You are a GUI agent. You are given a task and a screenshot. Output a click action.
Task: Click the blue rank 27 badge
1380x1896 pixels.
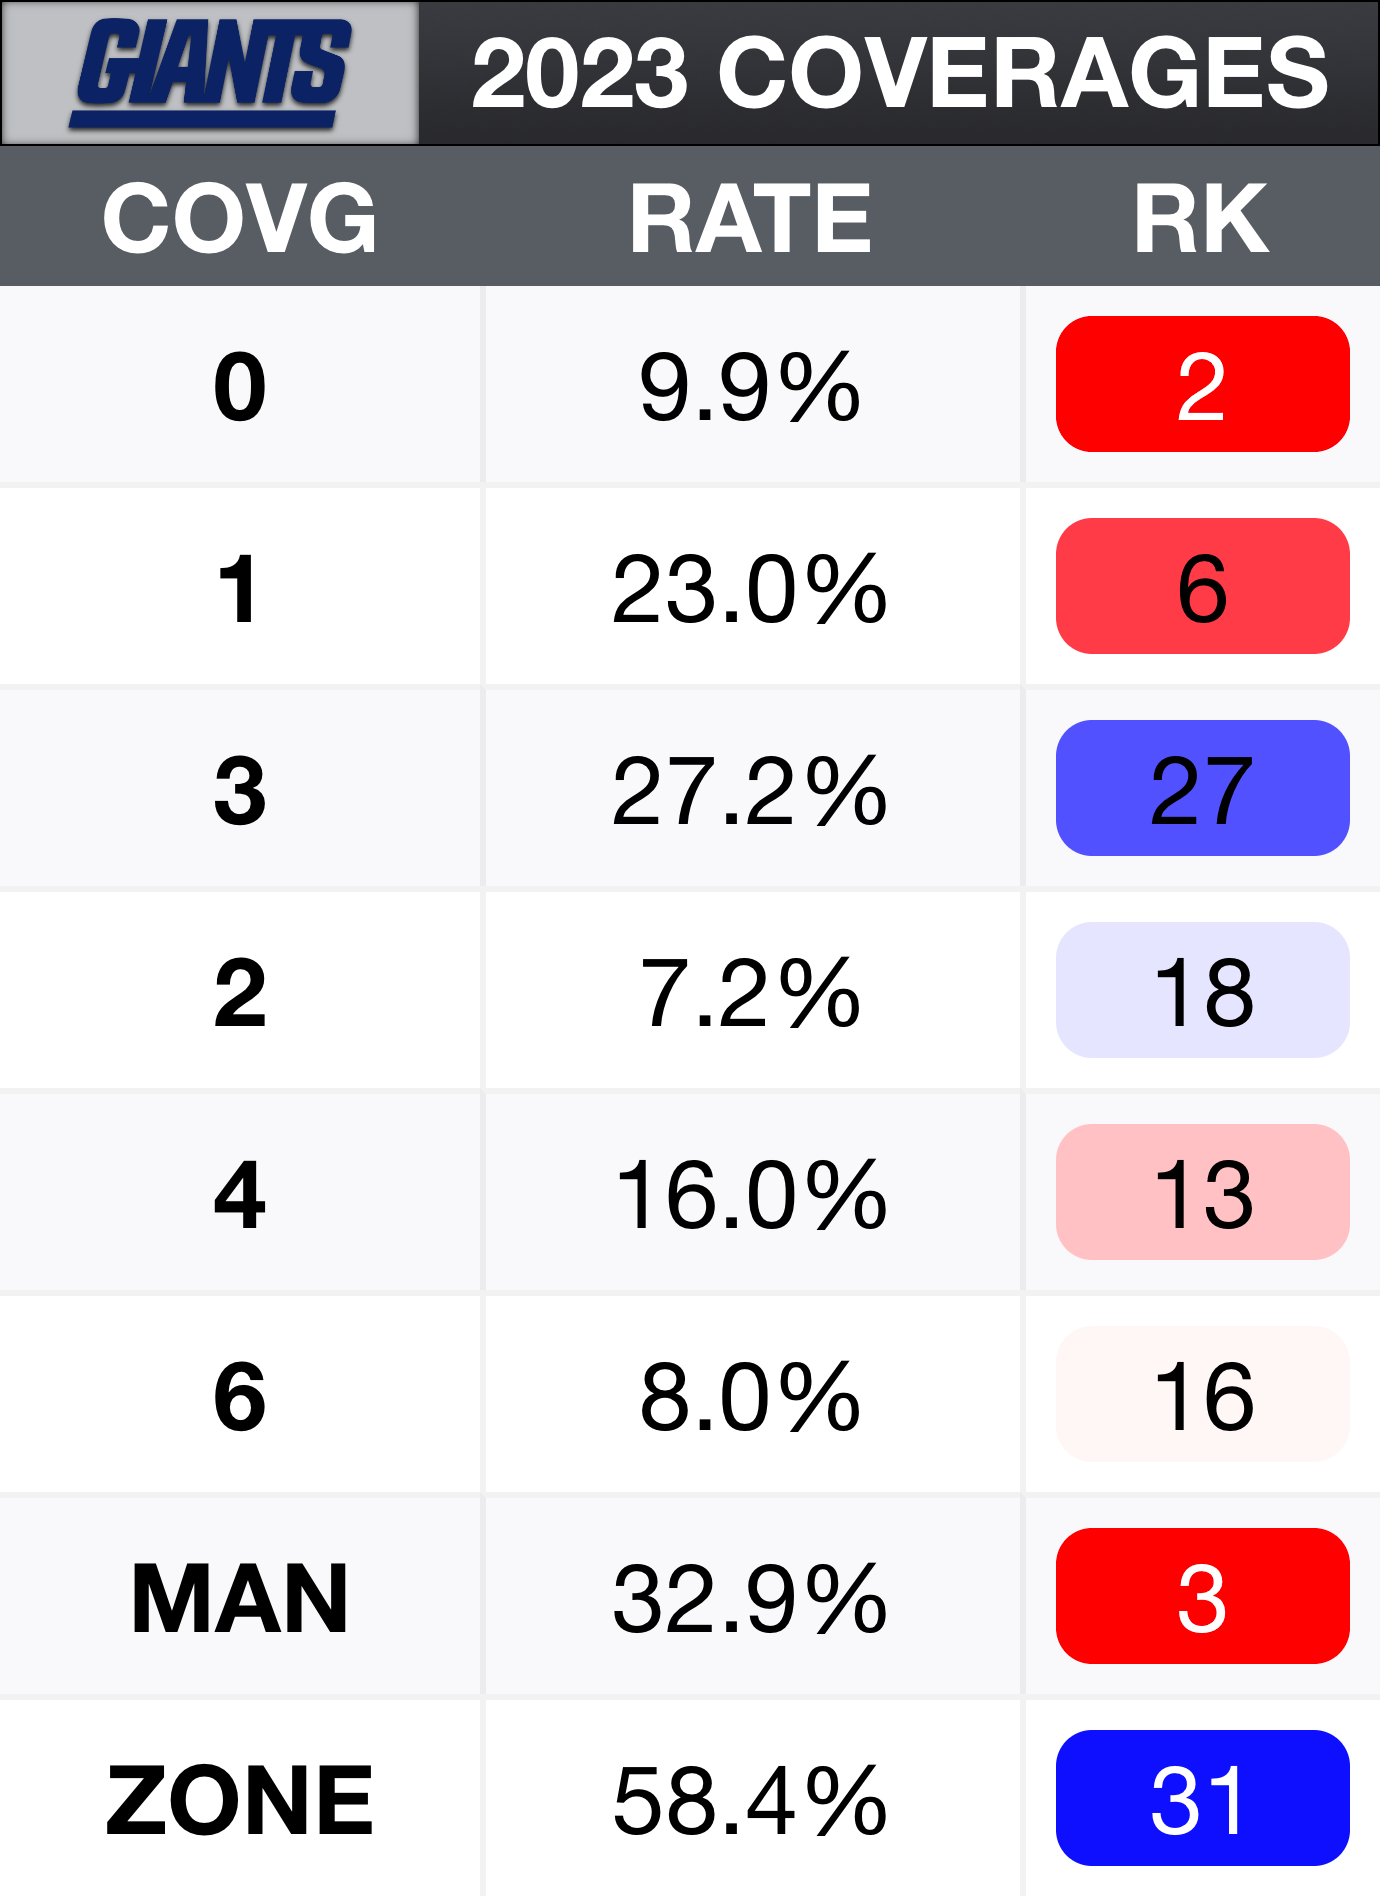[x=1202, y=789]
